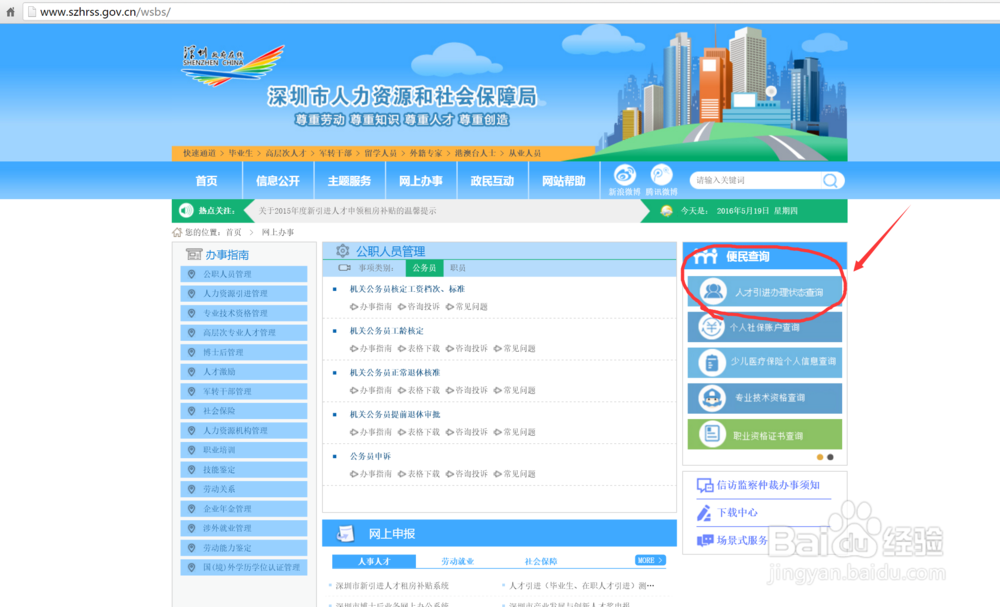Click the 场景式服务 icon at bottom right
Viewport: 1000px width, 607px height.
click(x=704, y=538)
